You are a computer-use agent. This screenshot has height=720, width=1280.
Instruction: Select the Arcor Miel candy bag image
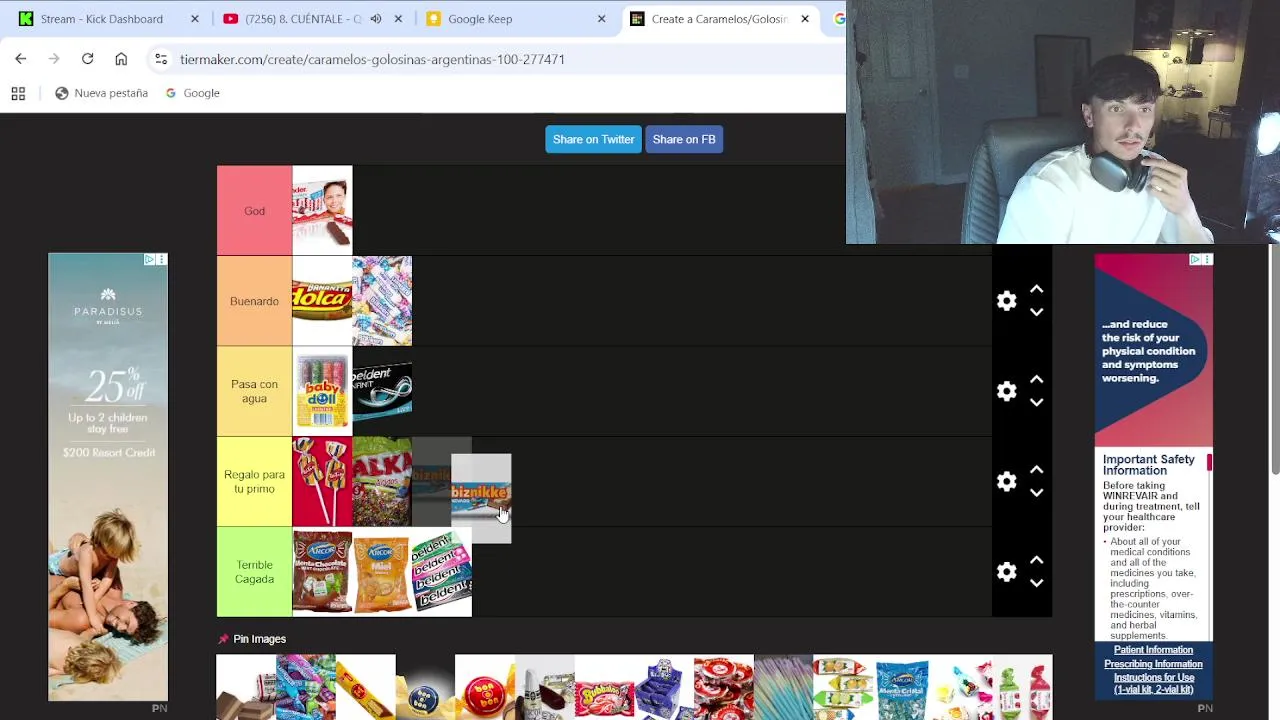point(382,571)
